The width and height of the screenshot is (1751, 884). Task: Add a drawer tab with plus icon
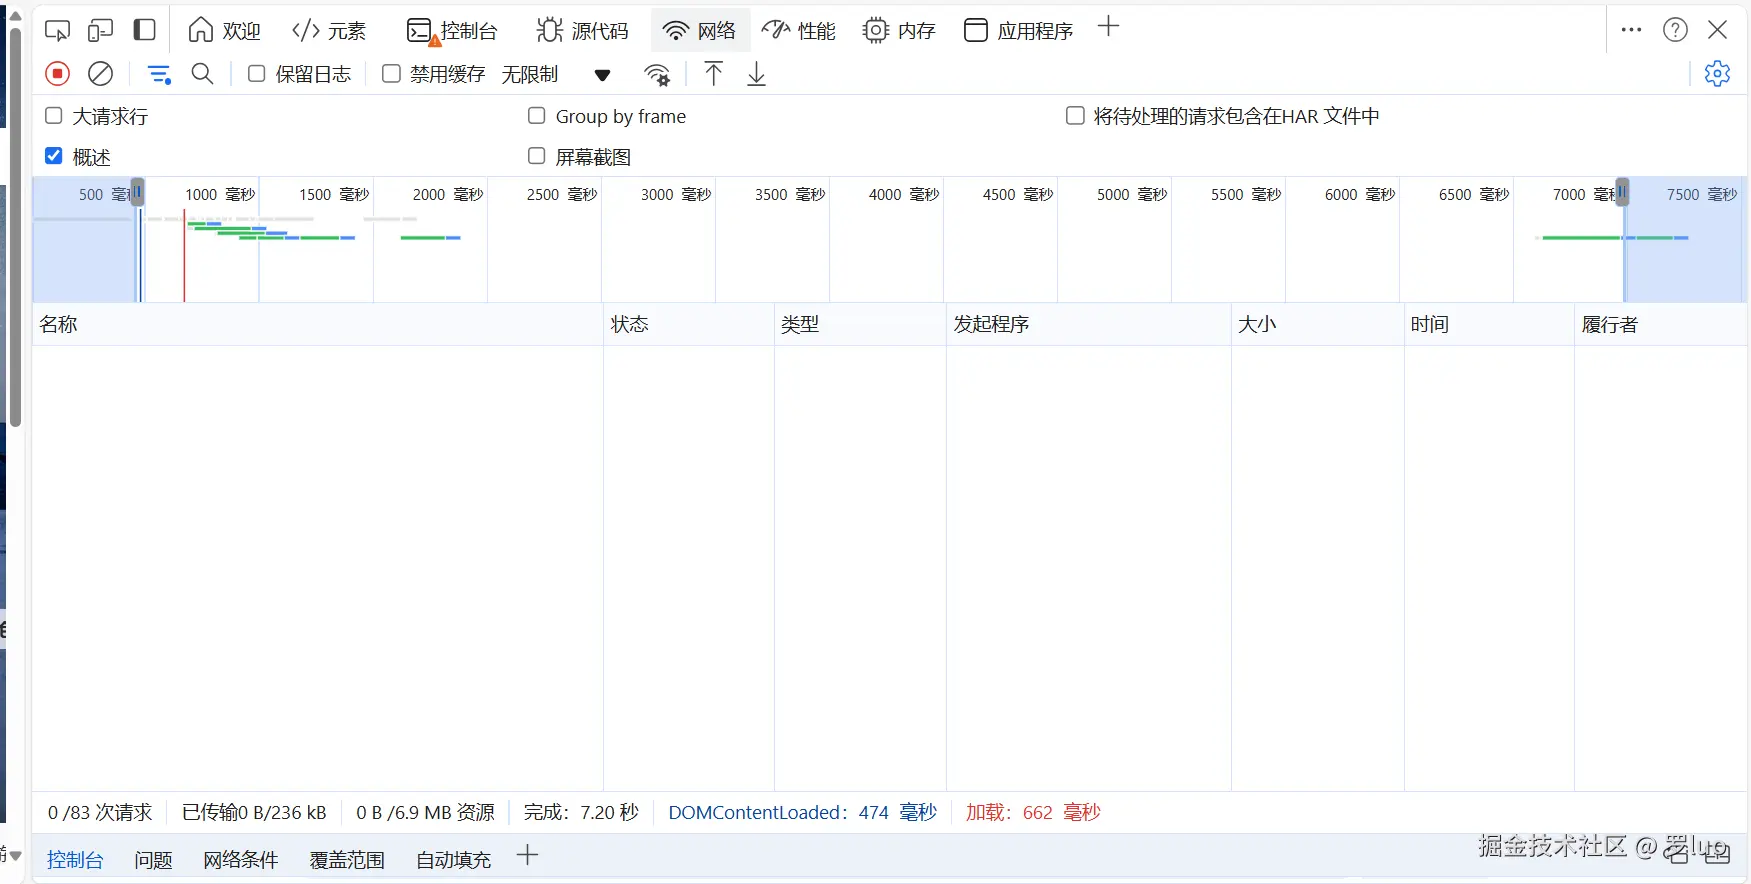pyautogui.click(x=528, y=855)
